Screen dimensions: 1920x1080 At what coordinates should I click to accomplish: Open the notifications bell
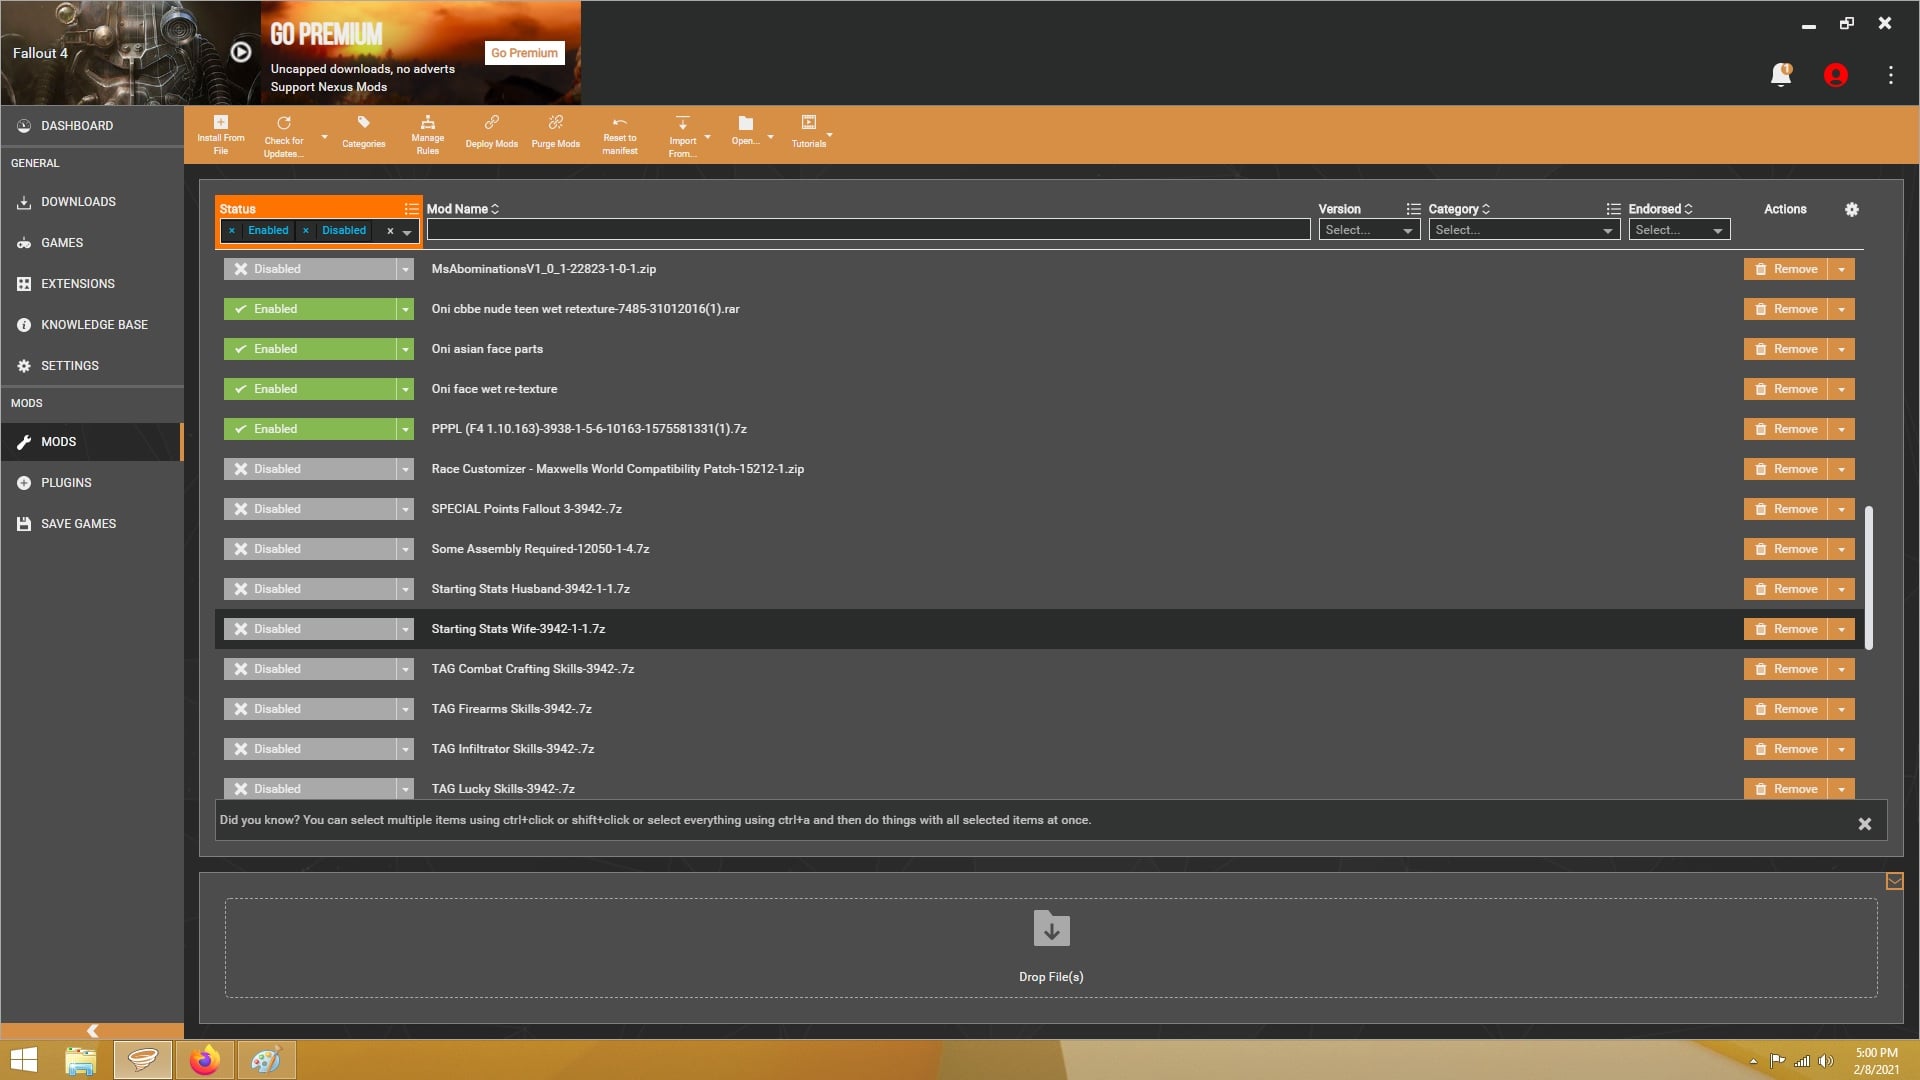tap(1781, 75)
